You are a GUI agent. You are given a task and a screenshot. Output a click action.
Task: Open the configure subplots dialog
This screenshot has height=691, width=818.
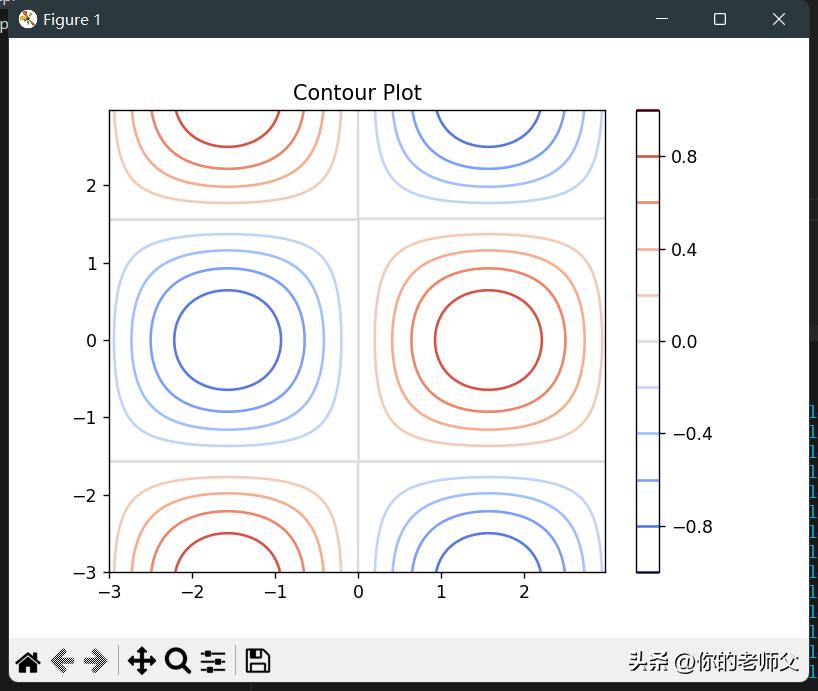(212, 660)
